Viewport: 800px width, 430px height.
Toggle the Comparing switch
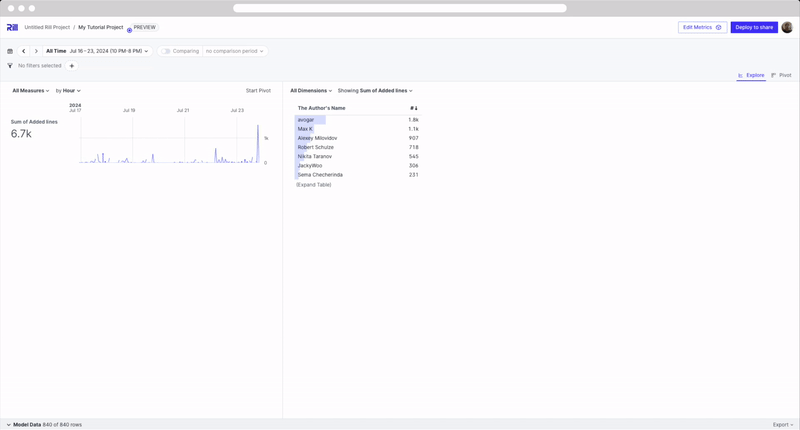coord(165,52)
